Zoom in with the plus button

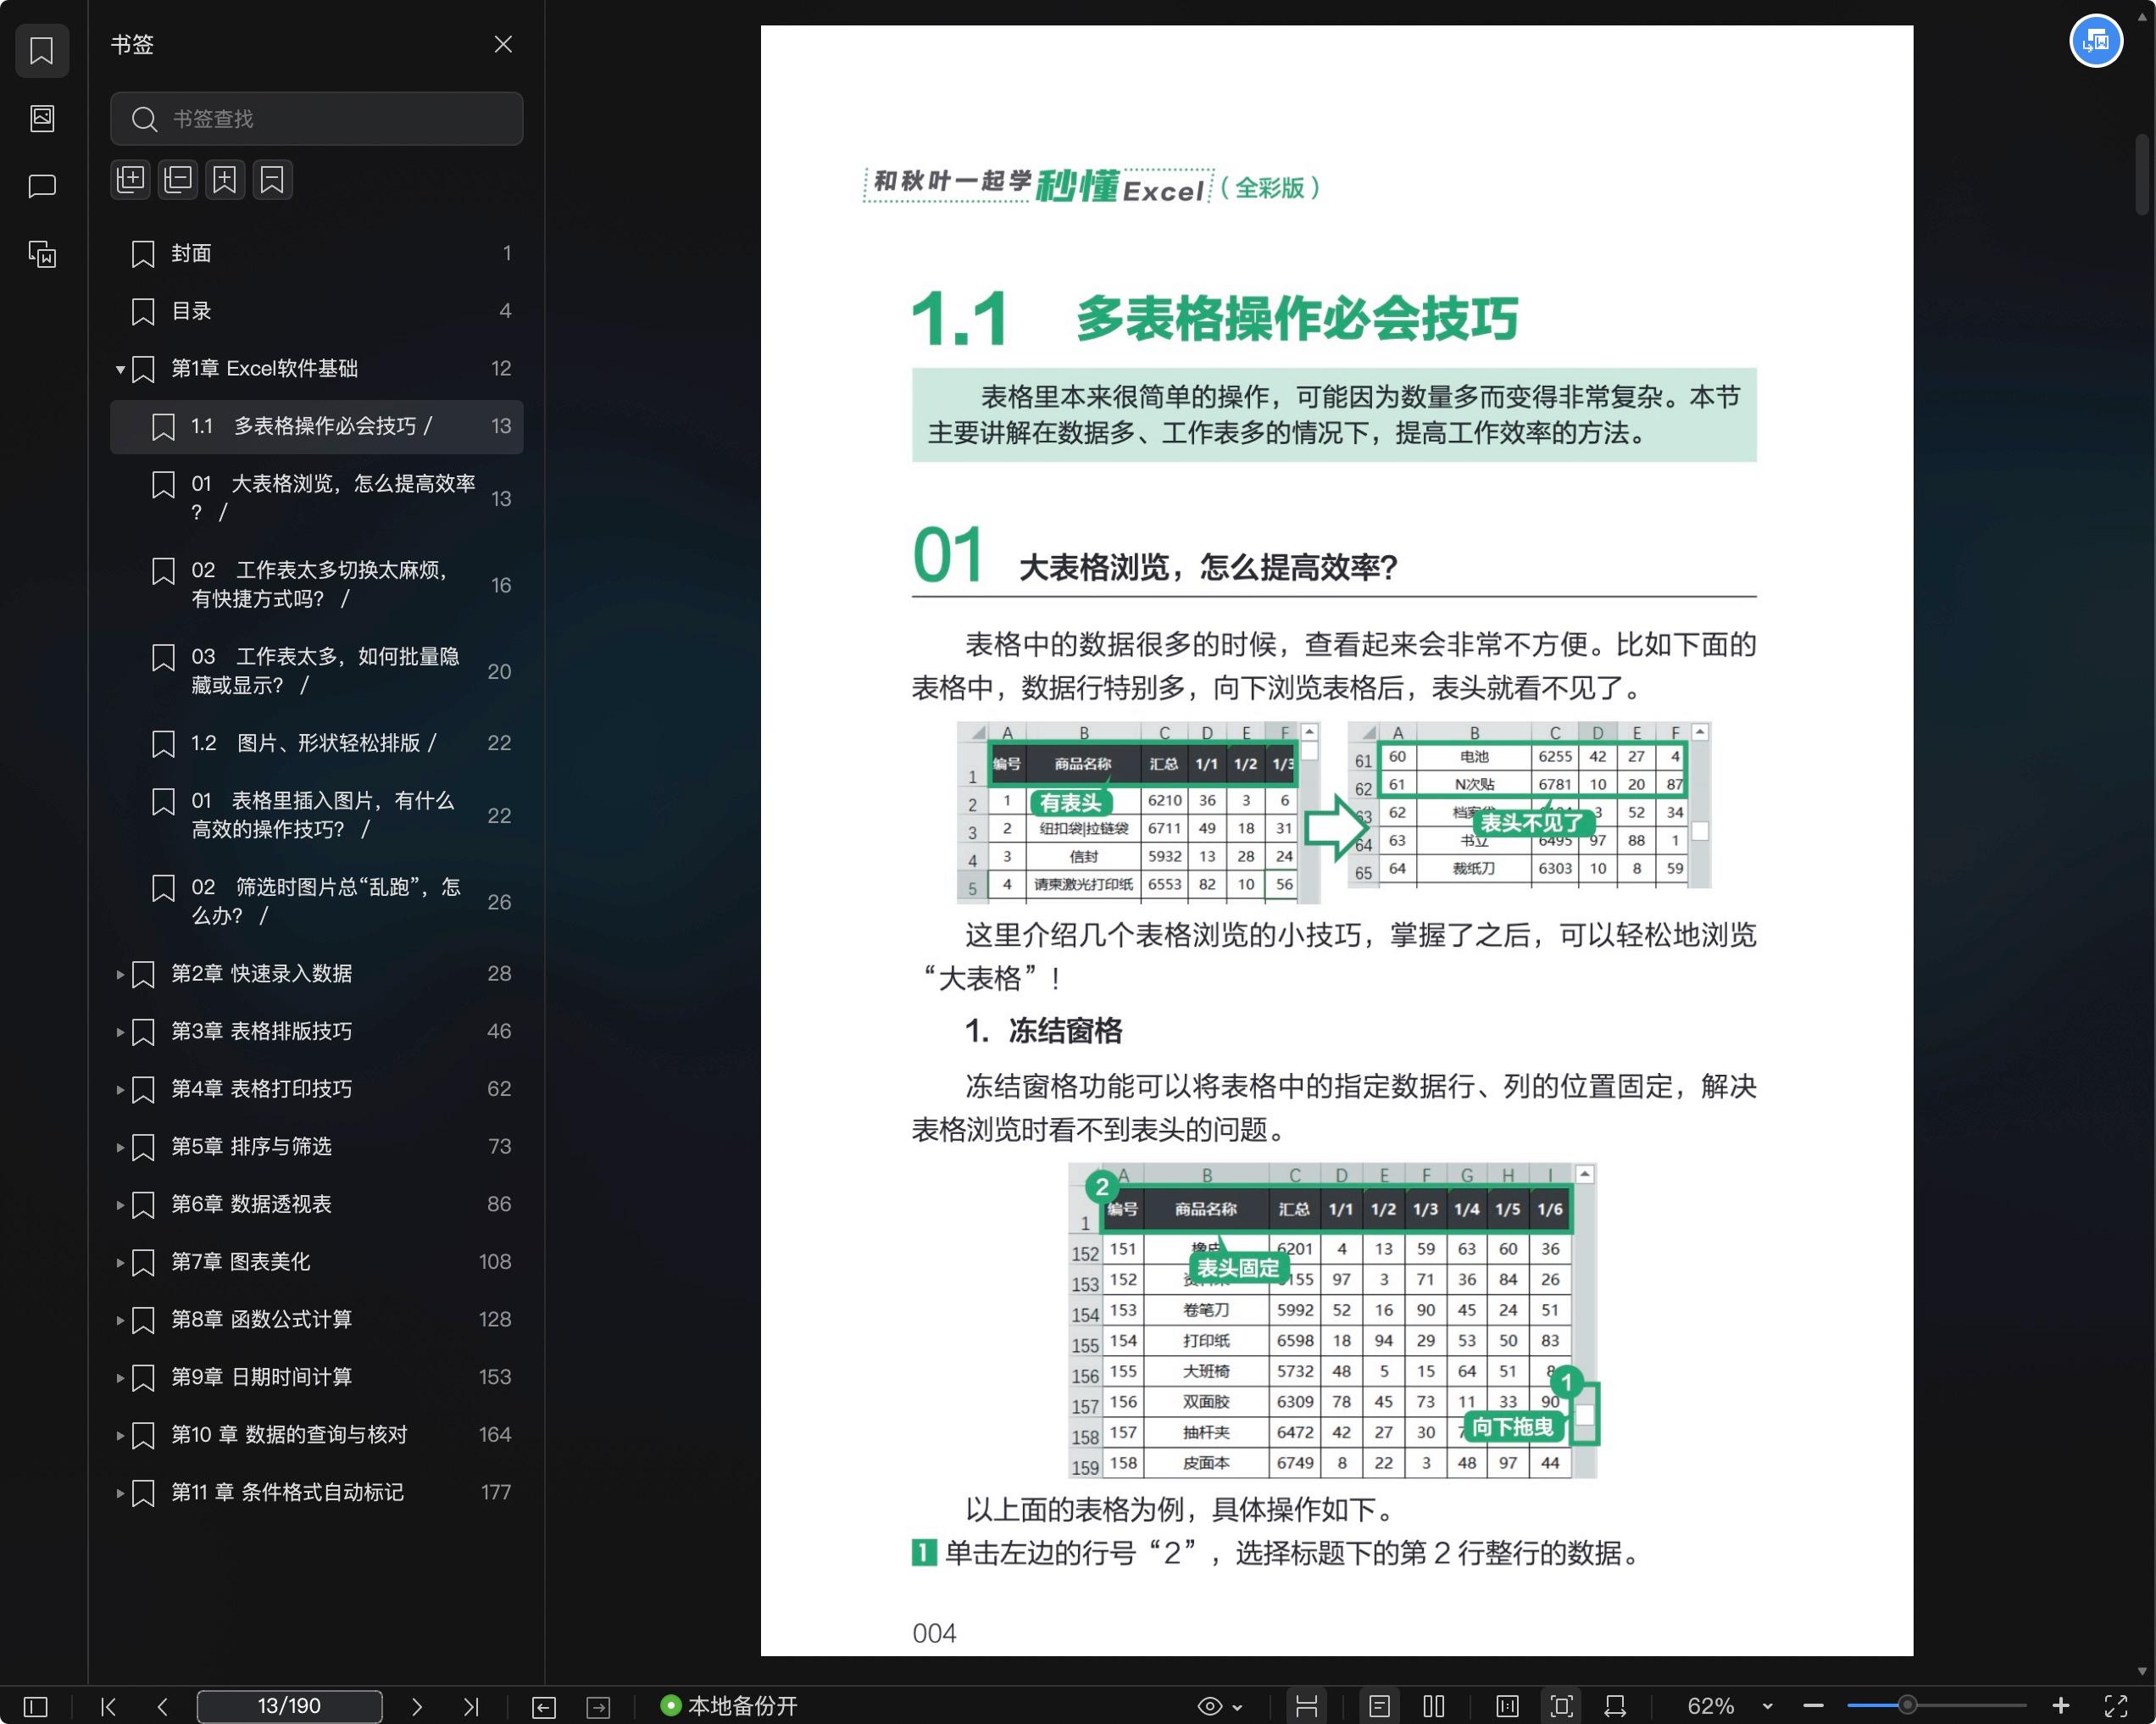(x=2061, y=1706)
